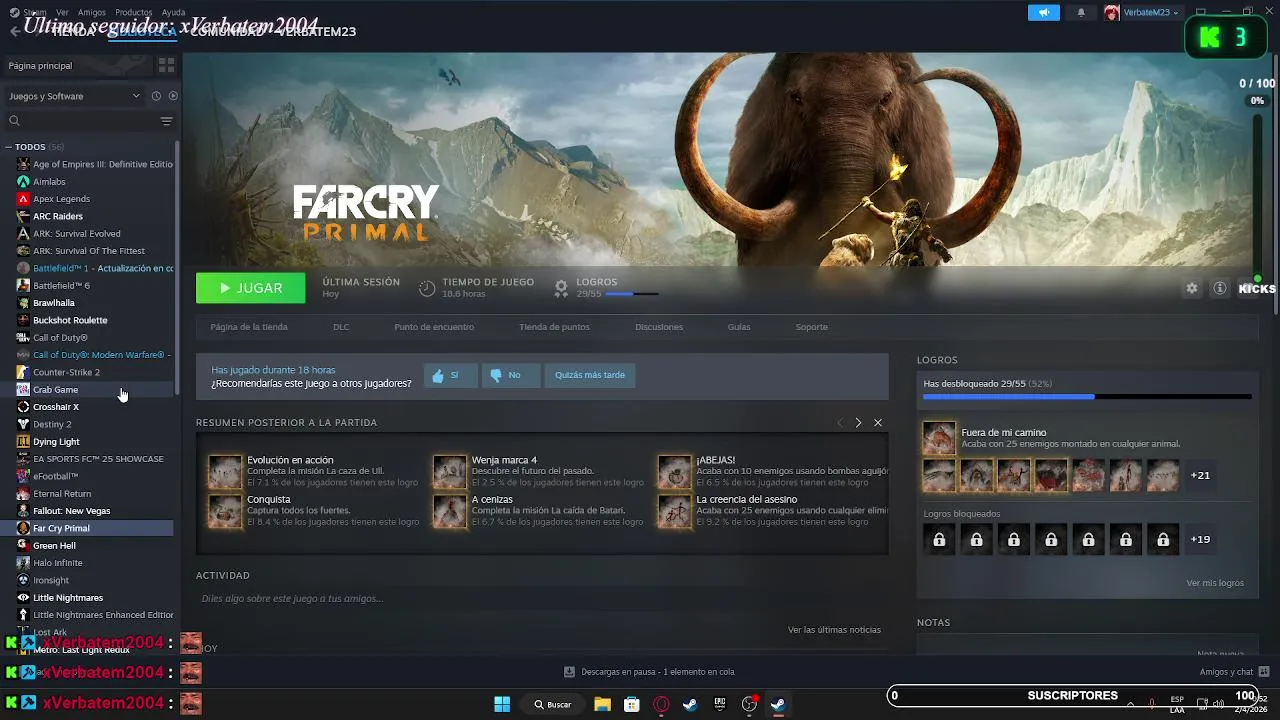Collapse the TODOS game list section
This screenshot has height=720, width=1280.
tap(8, 147)
